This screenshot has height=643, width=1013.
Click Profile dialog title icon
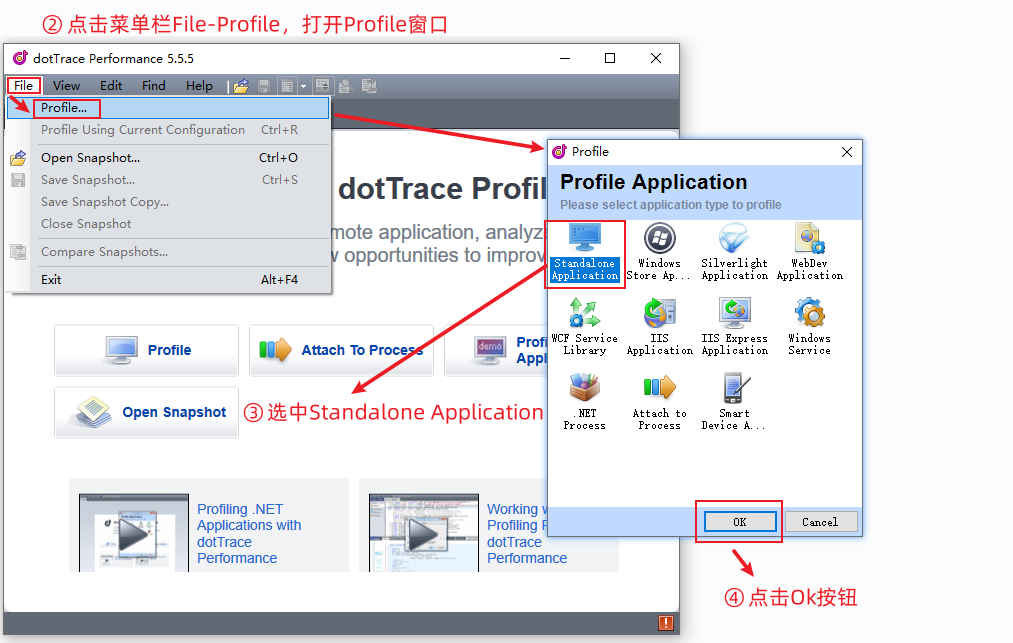pos(559,152)
